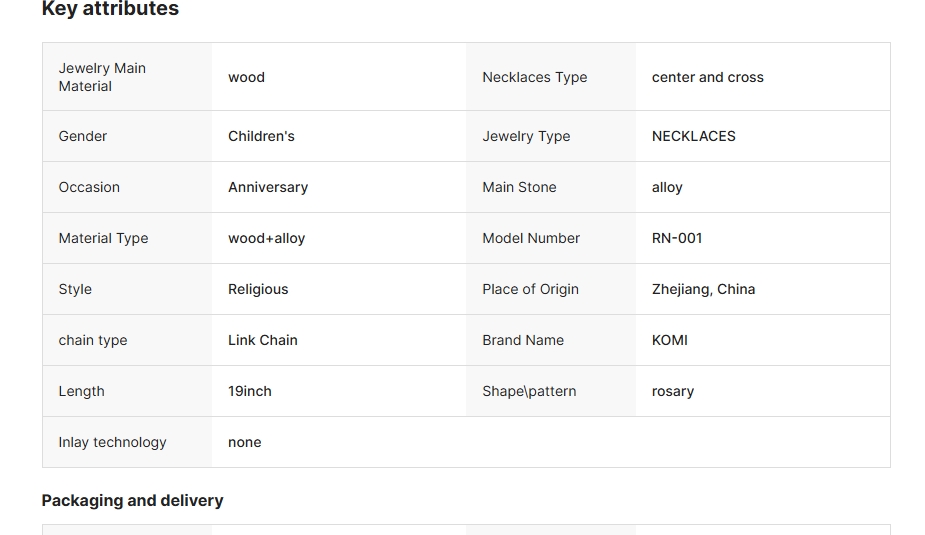Screen dimensions: 925x535
Task: Click the 'Zhejiang, China' origin value
Action: [703, 289]
